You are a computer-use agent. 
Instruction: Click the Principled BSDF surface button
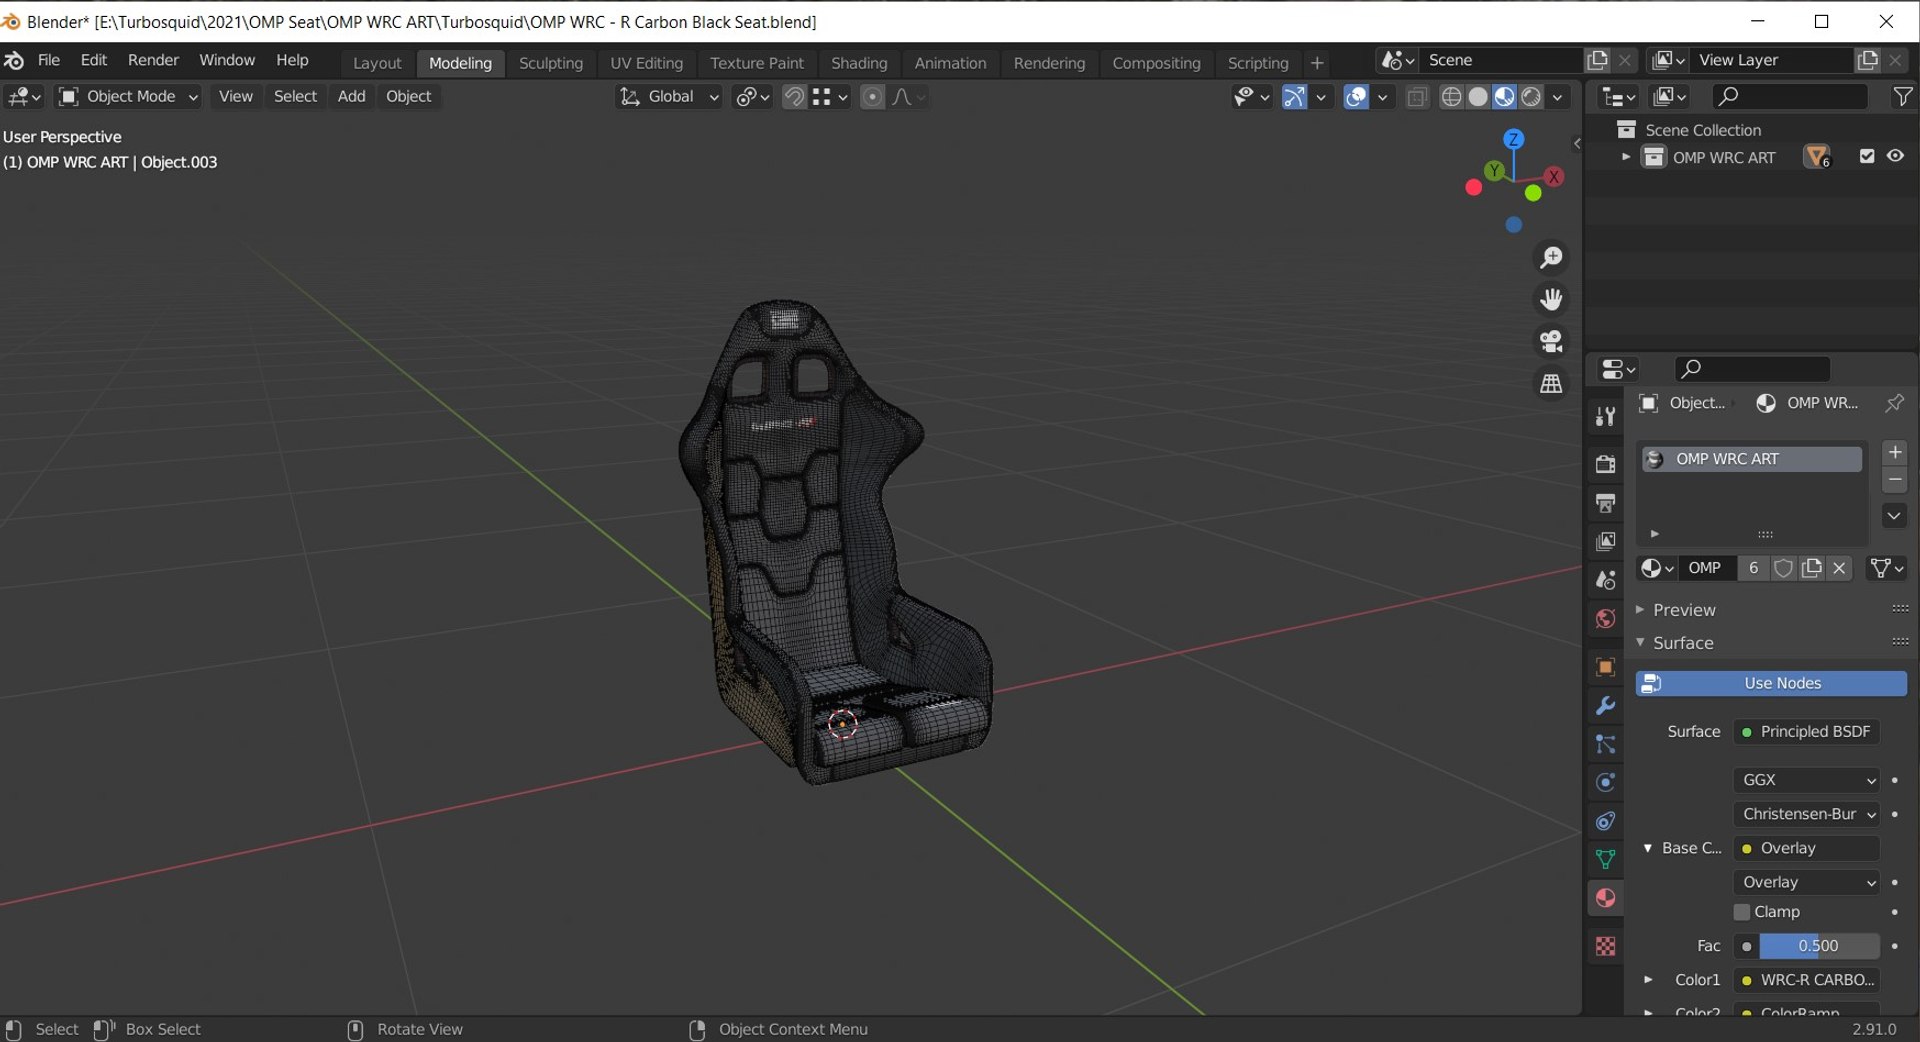[x=1807, y=732]
